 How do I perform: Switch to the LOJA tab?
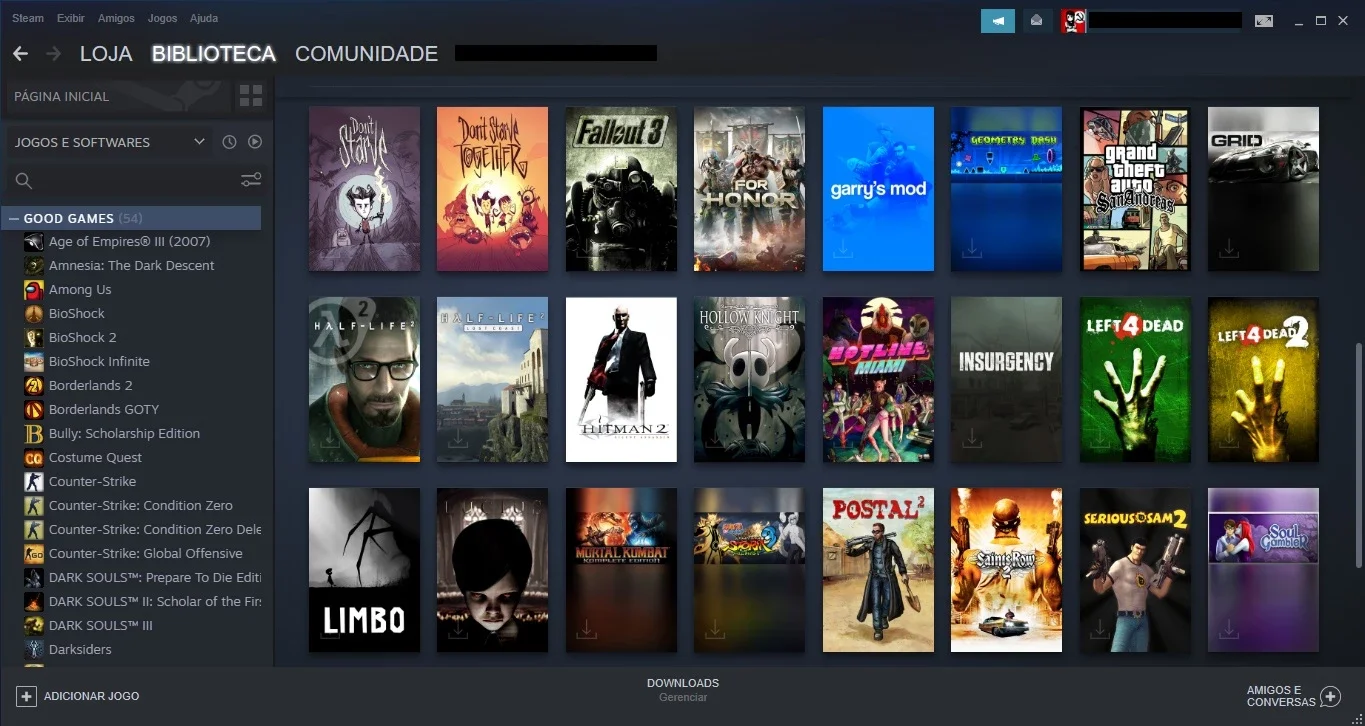coord(106,54)
